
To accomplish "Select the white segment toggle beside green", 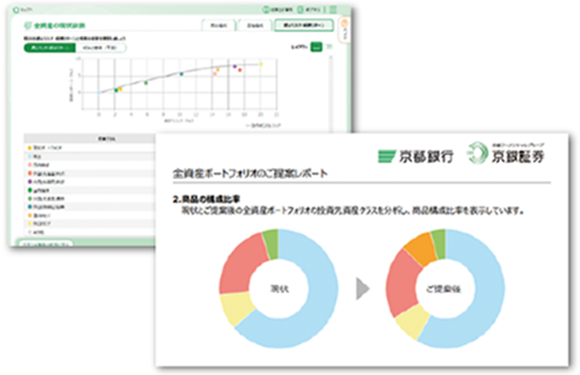I will tap(101, 48).
